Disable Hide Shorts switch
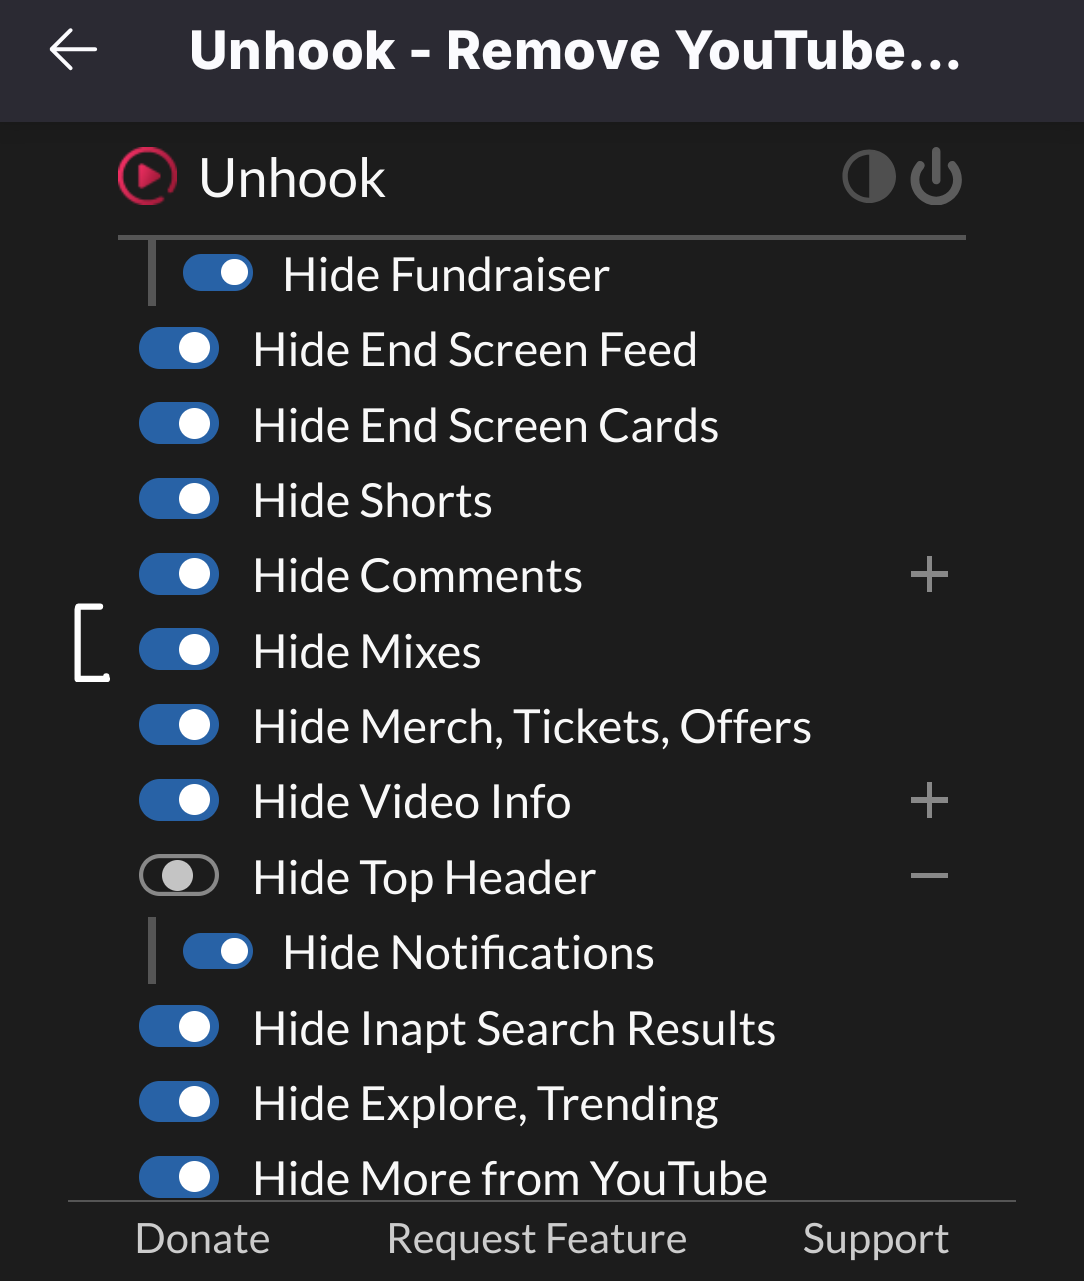1084x1281 pixels. tap(179, 499)
